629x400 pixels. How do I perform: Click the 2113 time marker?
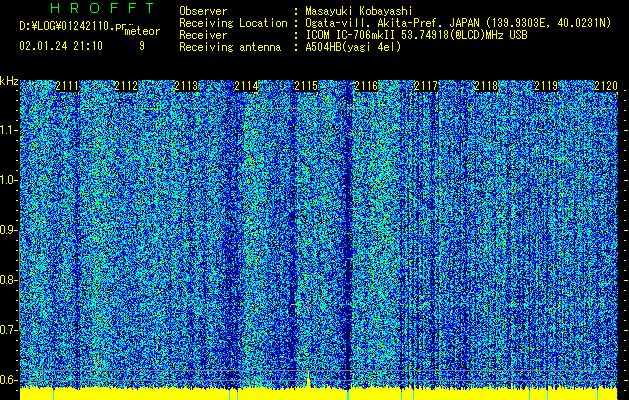coord(187,86)
